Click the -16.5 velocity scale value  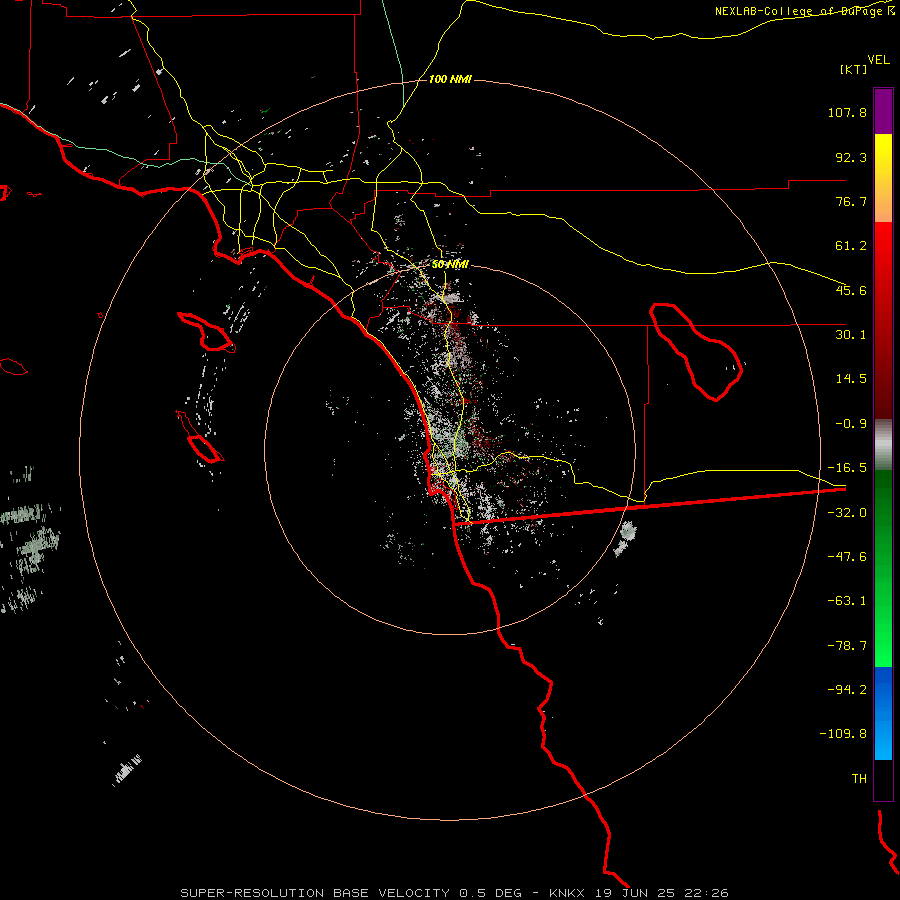click(847, 468)
